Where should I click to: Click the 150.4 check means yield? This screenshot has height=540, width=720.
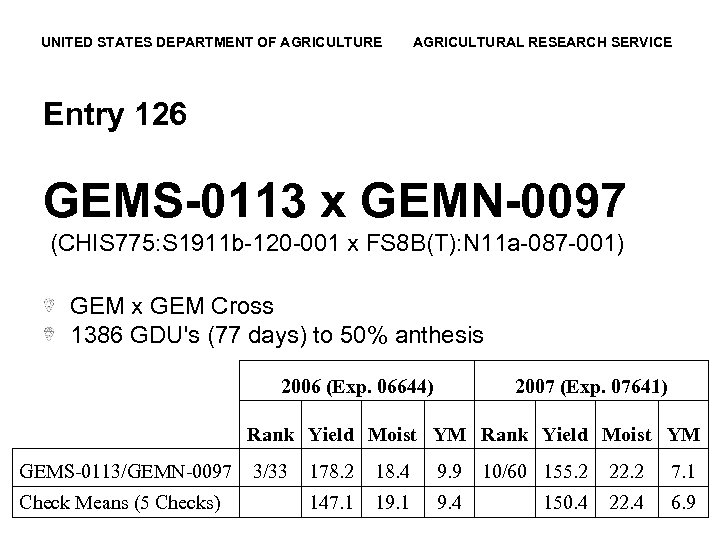click(564, 501)
